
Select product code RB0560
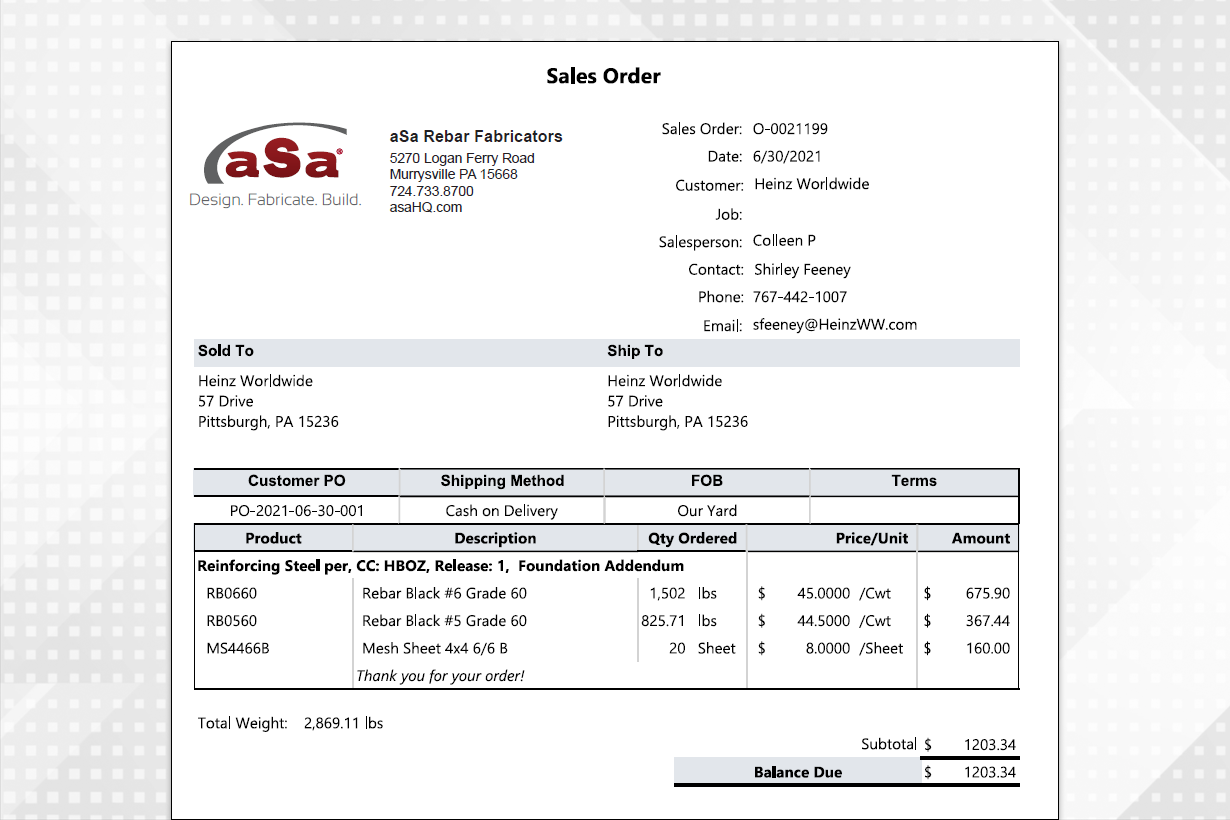point(231,621)
